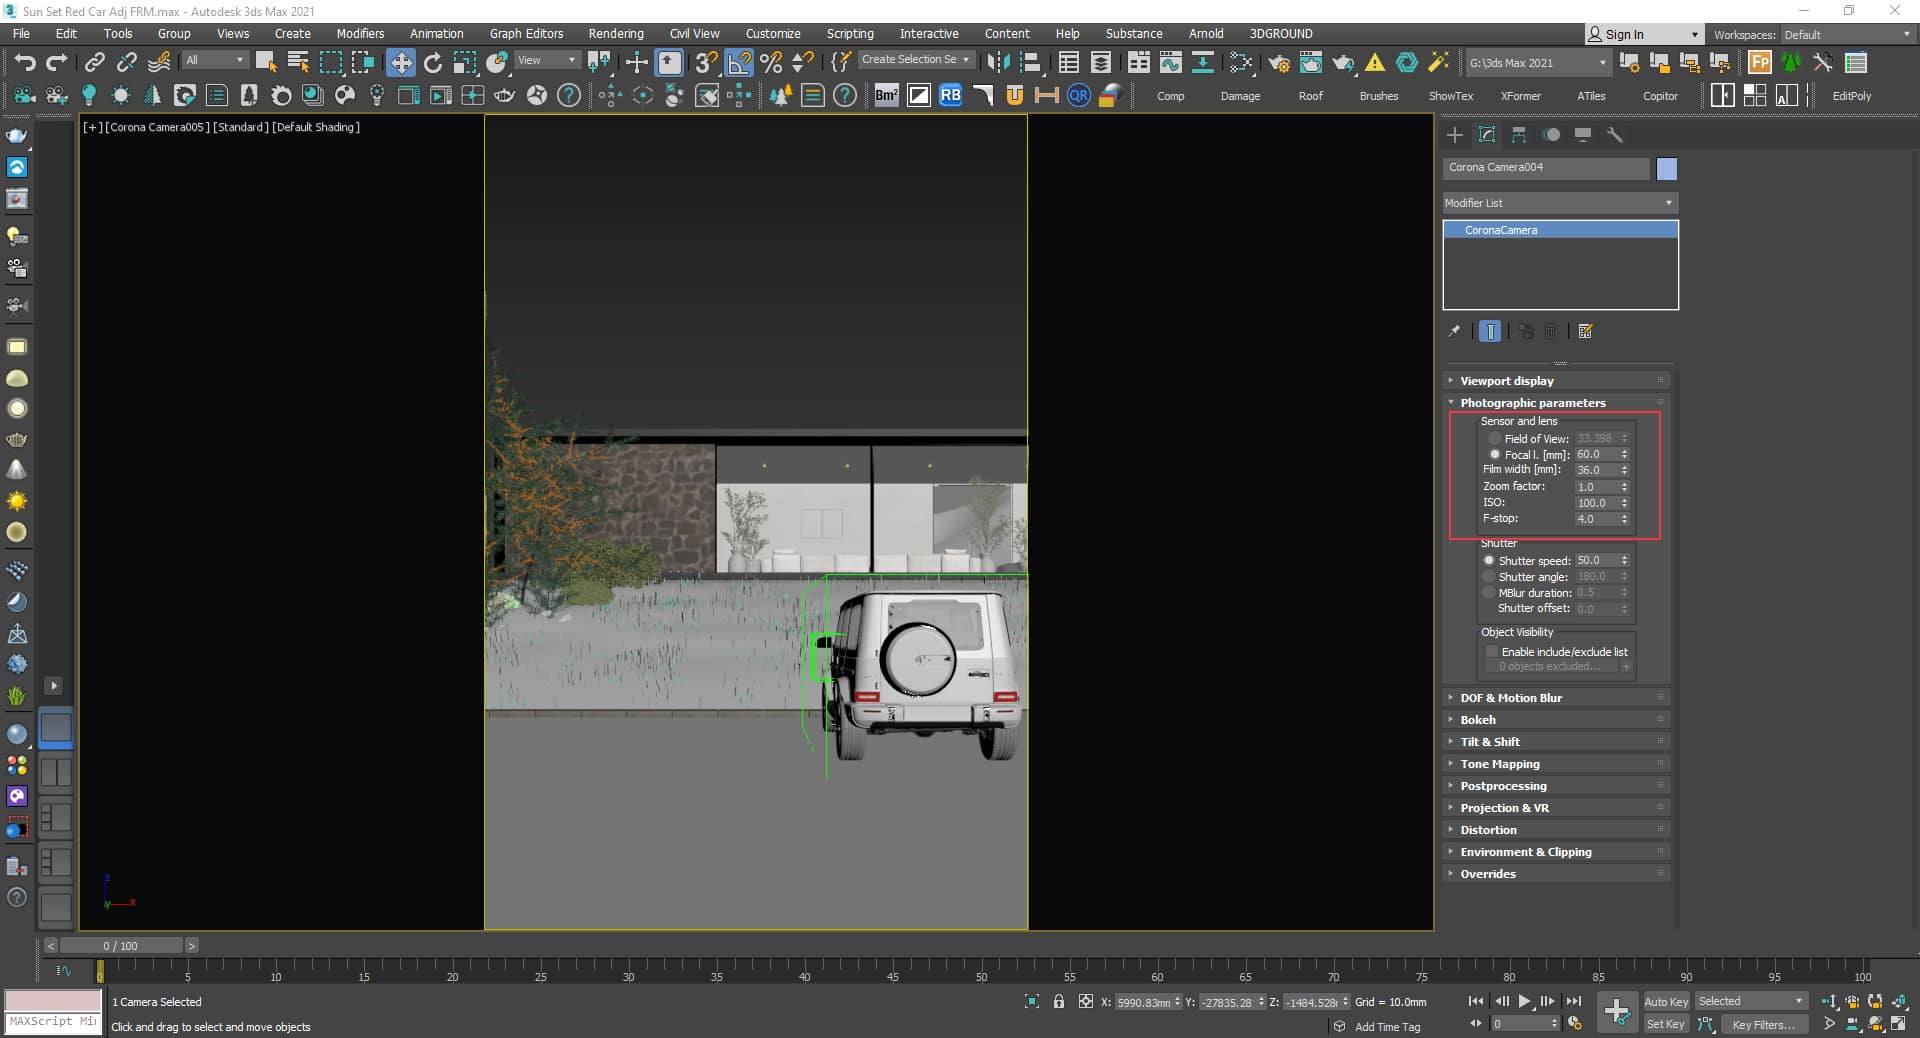1920x1038 pixels.
Task: Click the Mirror tool icon
Action: point(997,62)
